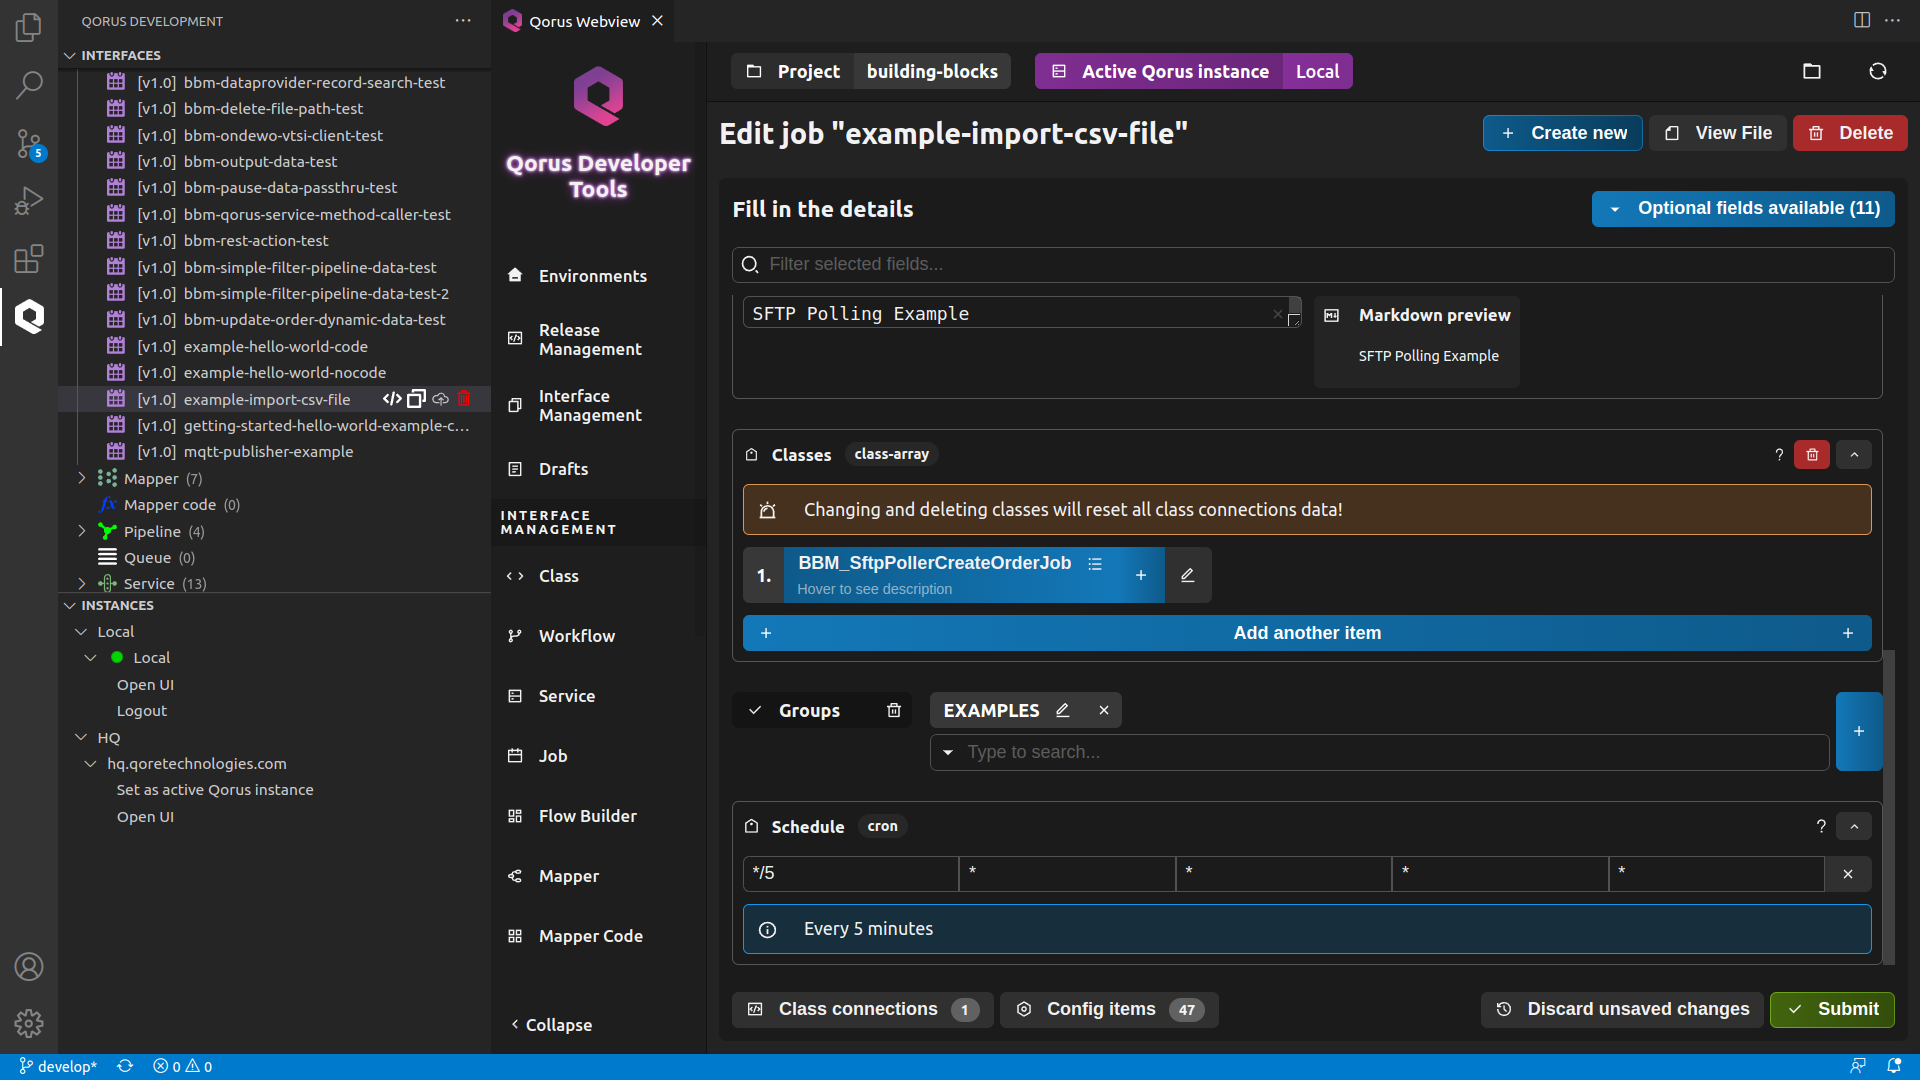Open the Explorer view in activity bar
Screen dimensions: 1920x1080
click(x=29, y=27)
